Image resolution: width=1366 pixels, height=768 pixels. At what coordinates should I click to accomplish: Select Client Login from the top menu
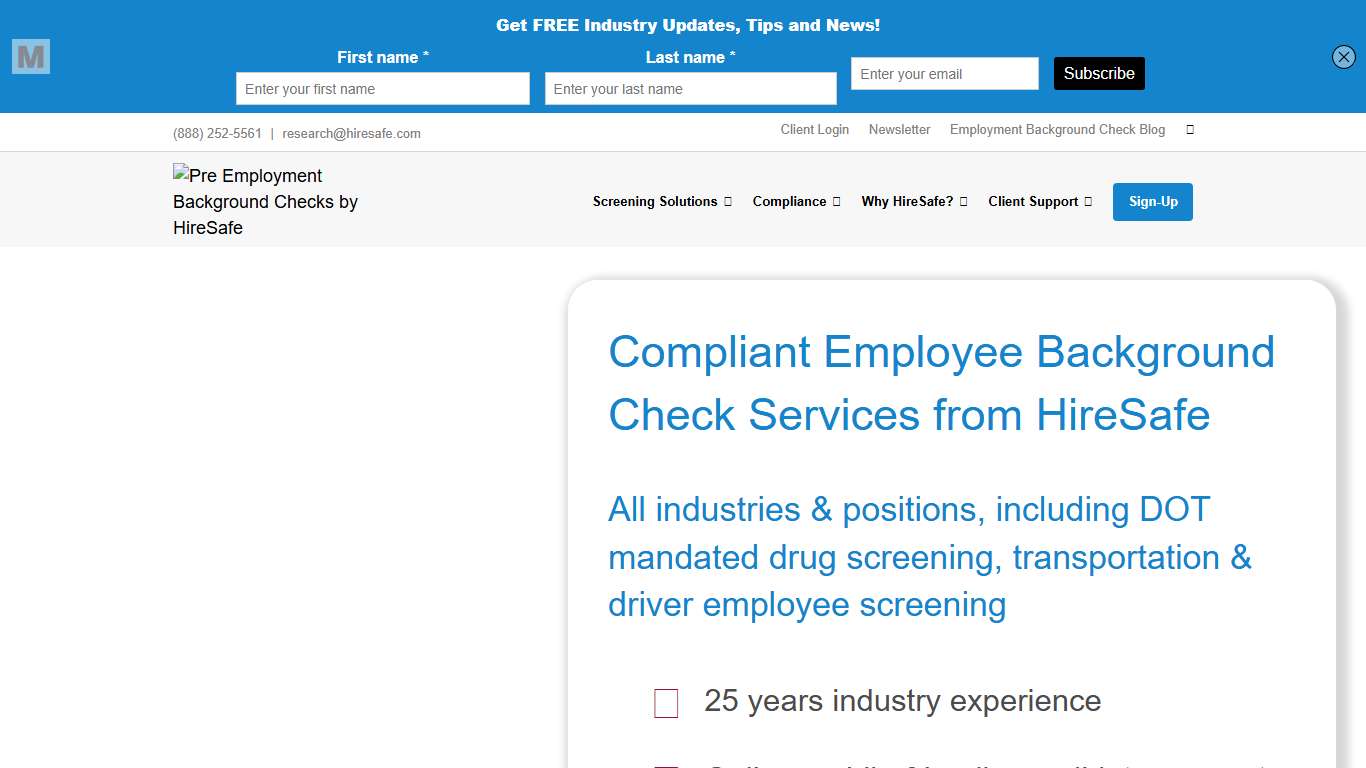[814, 129]
